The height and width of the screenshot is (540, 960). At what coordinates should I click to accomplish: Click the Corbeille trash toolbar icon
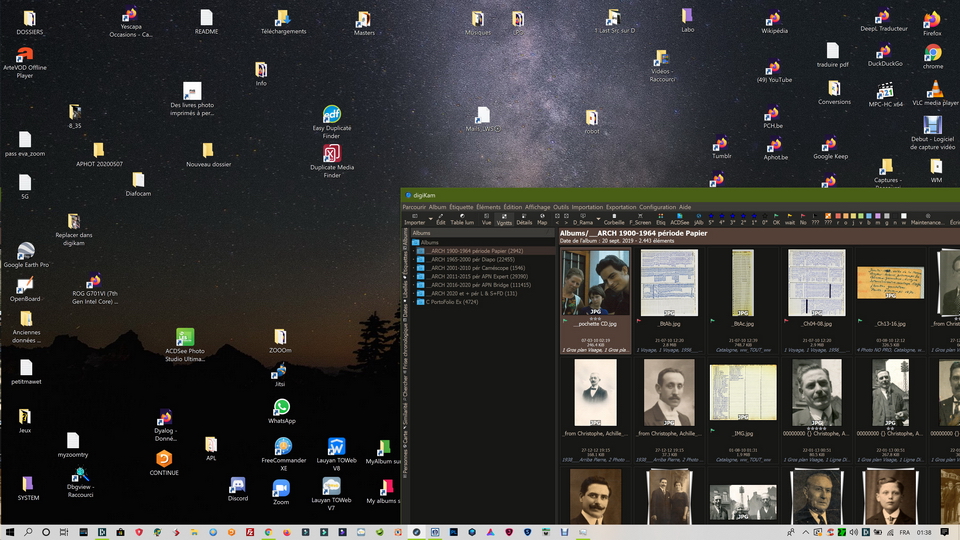[614, 218]
